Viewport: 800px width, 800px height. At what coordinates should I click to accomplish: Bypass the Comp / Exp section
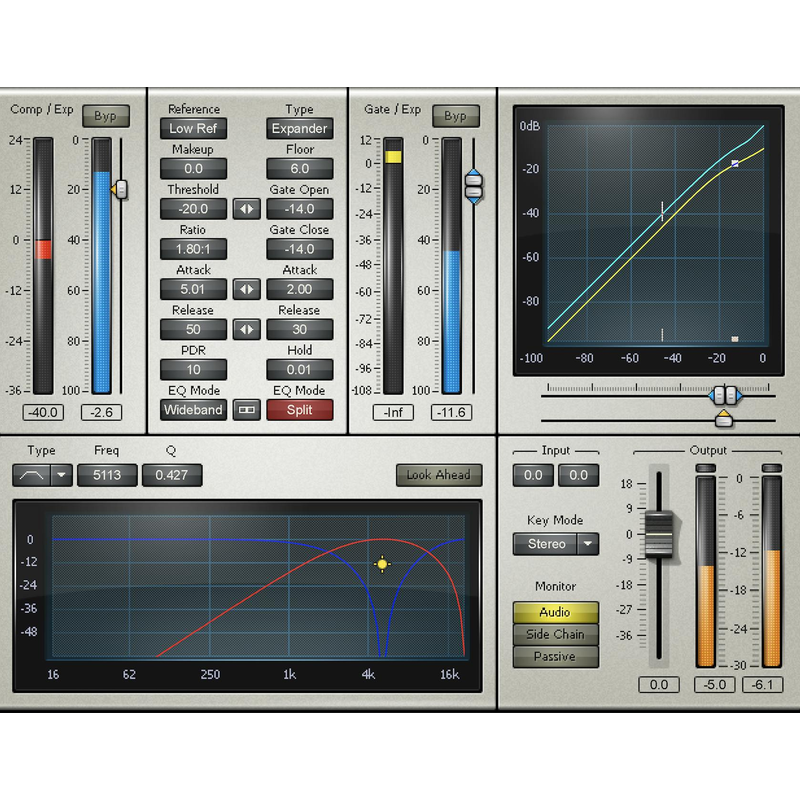tap(105, 116)
